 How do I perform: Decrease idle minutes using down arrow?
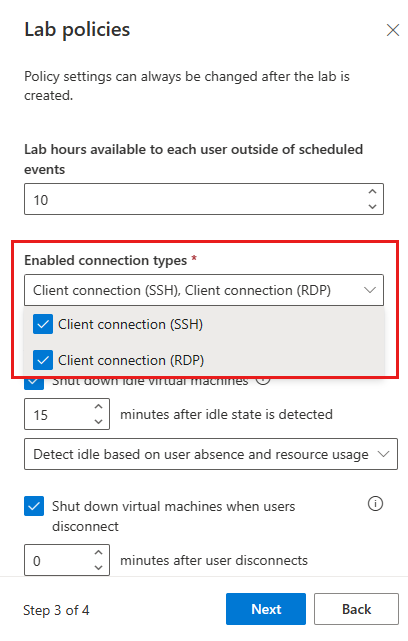coord(99,421)
